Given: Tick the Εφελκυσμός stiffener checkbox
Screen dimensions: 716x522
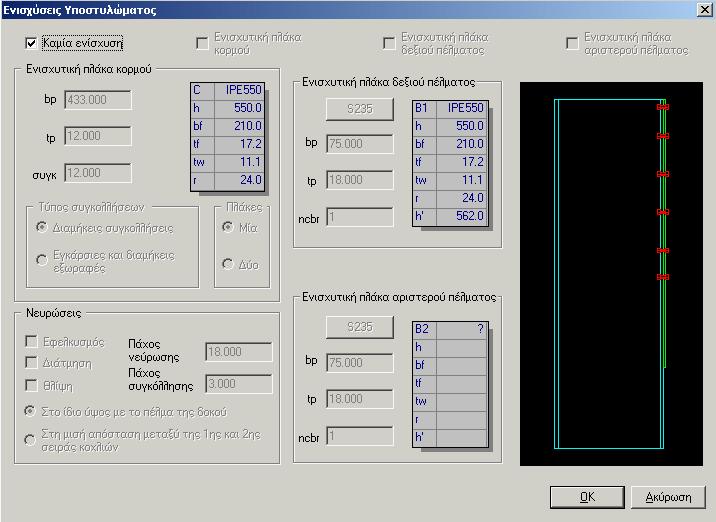Looking at the screenshot, I should (31, 342).
